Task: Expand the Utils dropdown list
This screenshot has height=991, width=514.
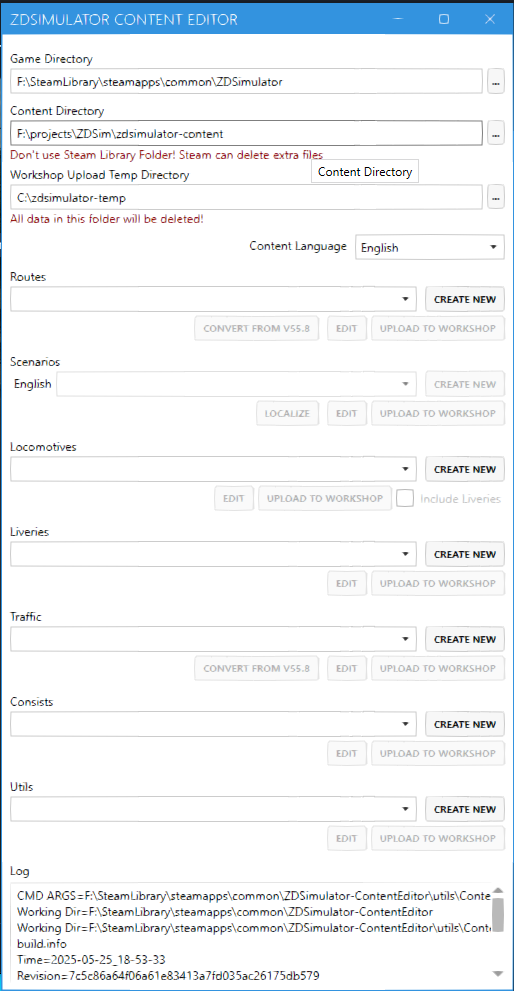Action: 213,809
